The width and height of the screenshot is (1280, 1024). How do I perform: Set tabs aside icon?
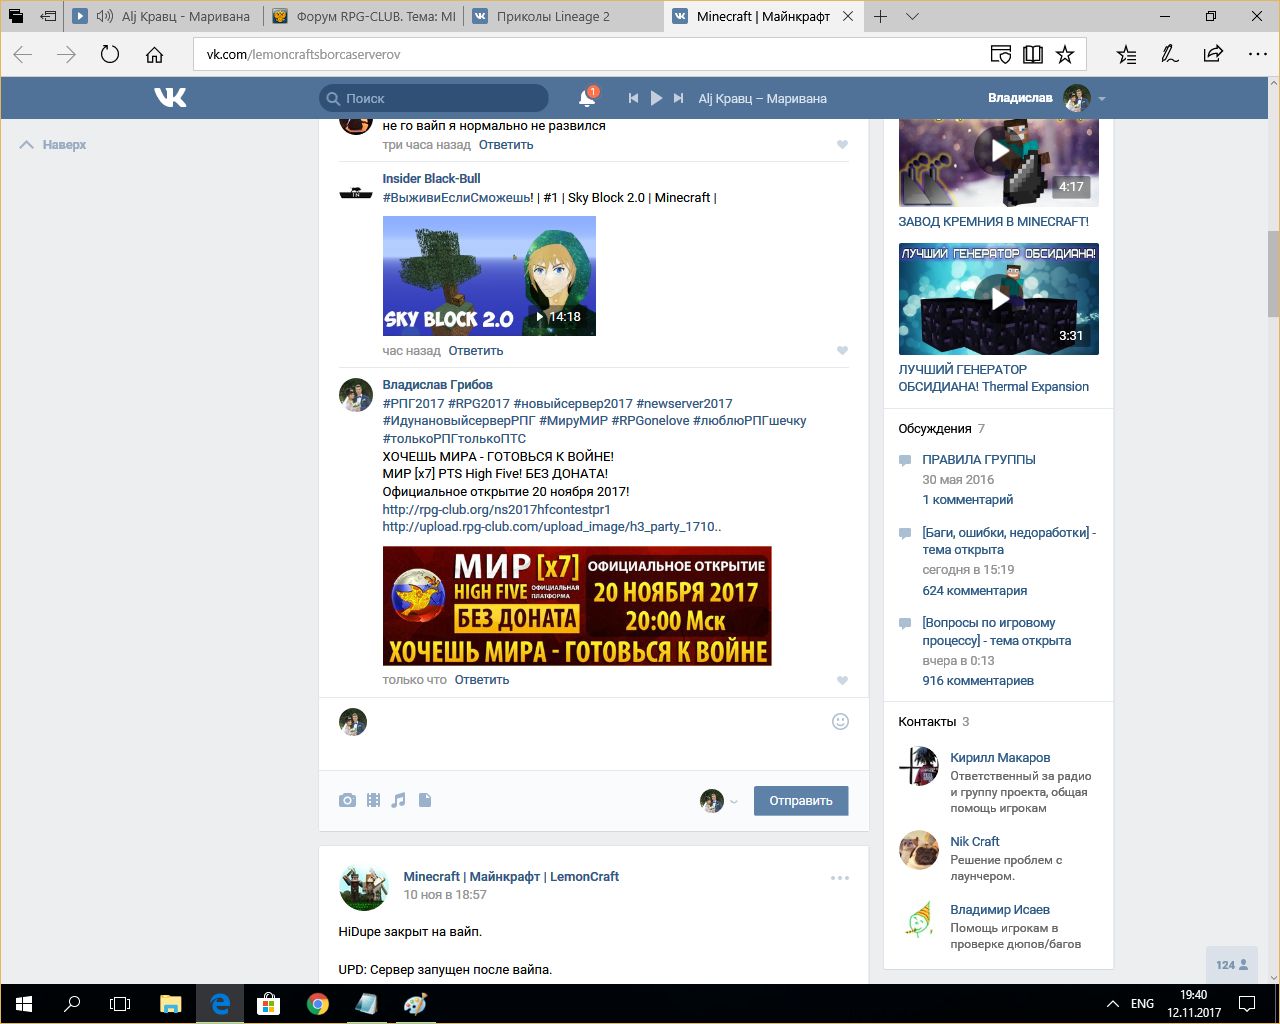48,16
